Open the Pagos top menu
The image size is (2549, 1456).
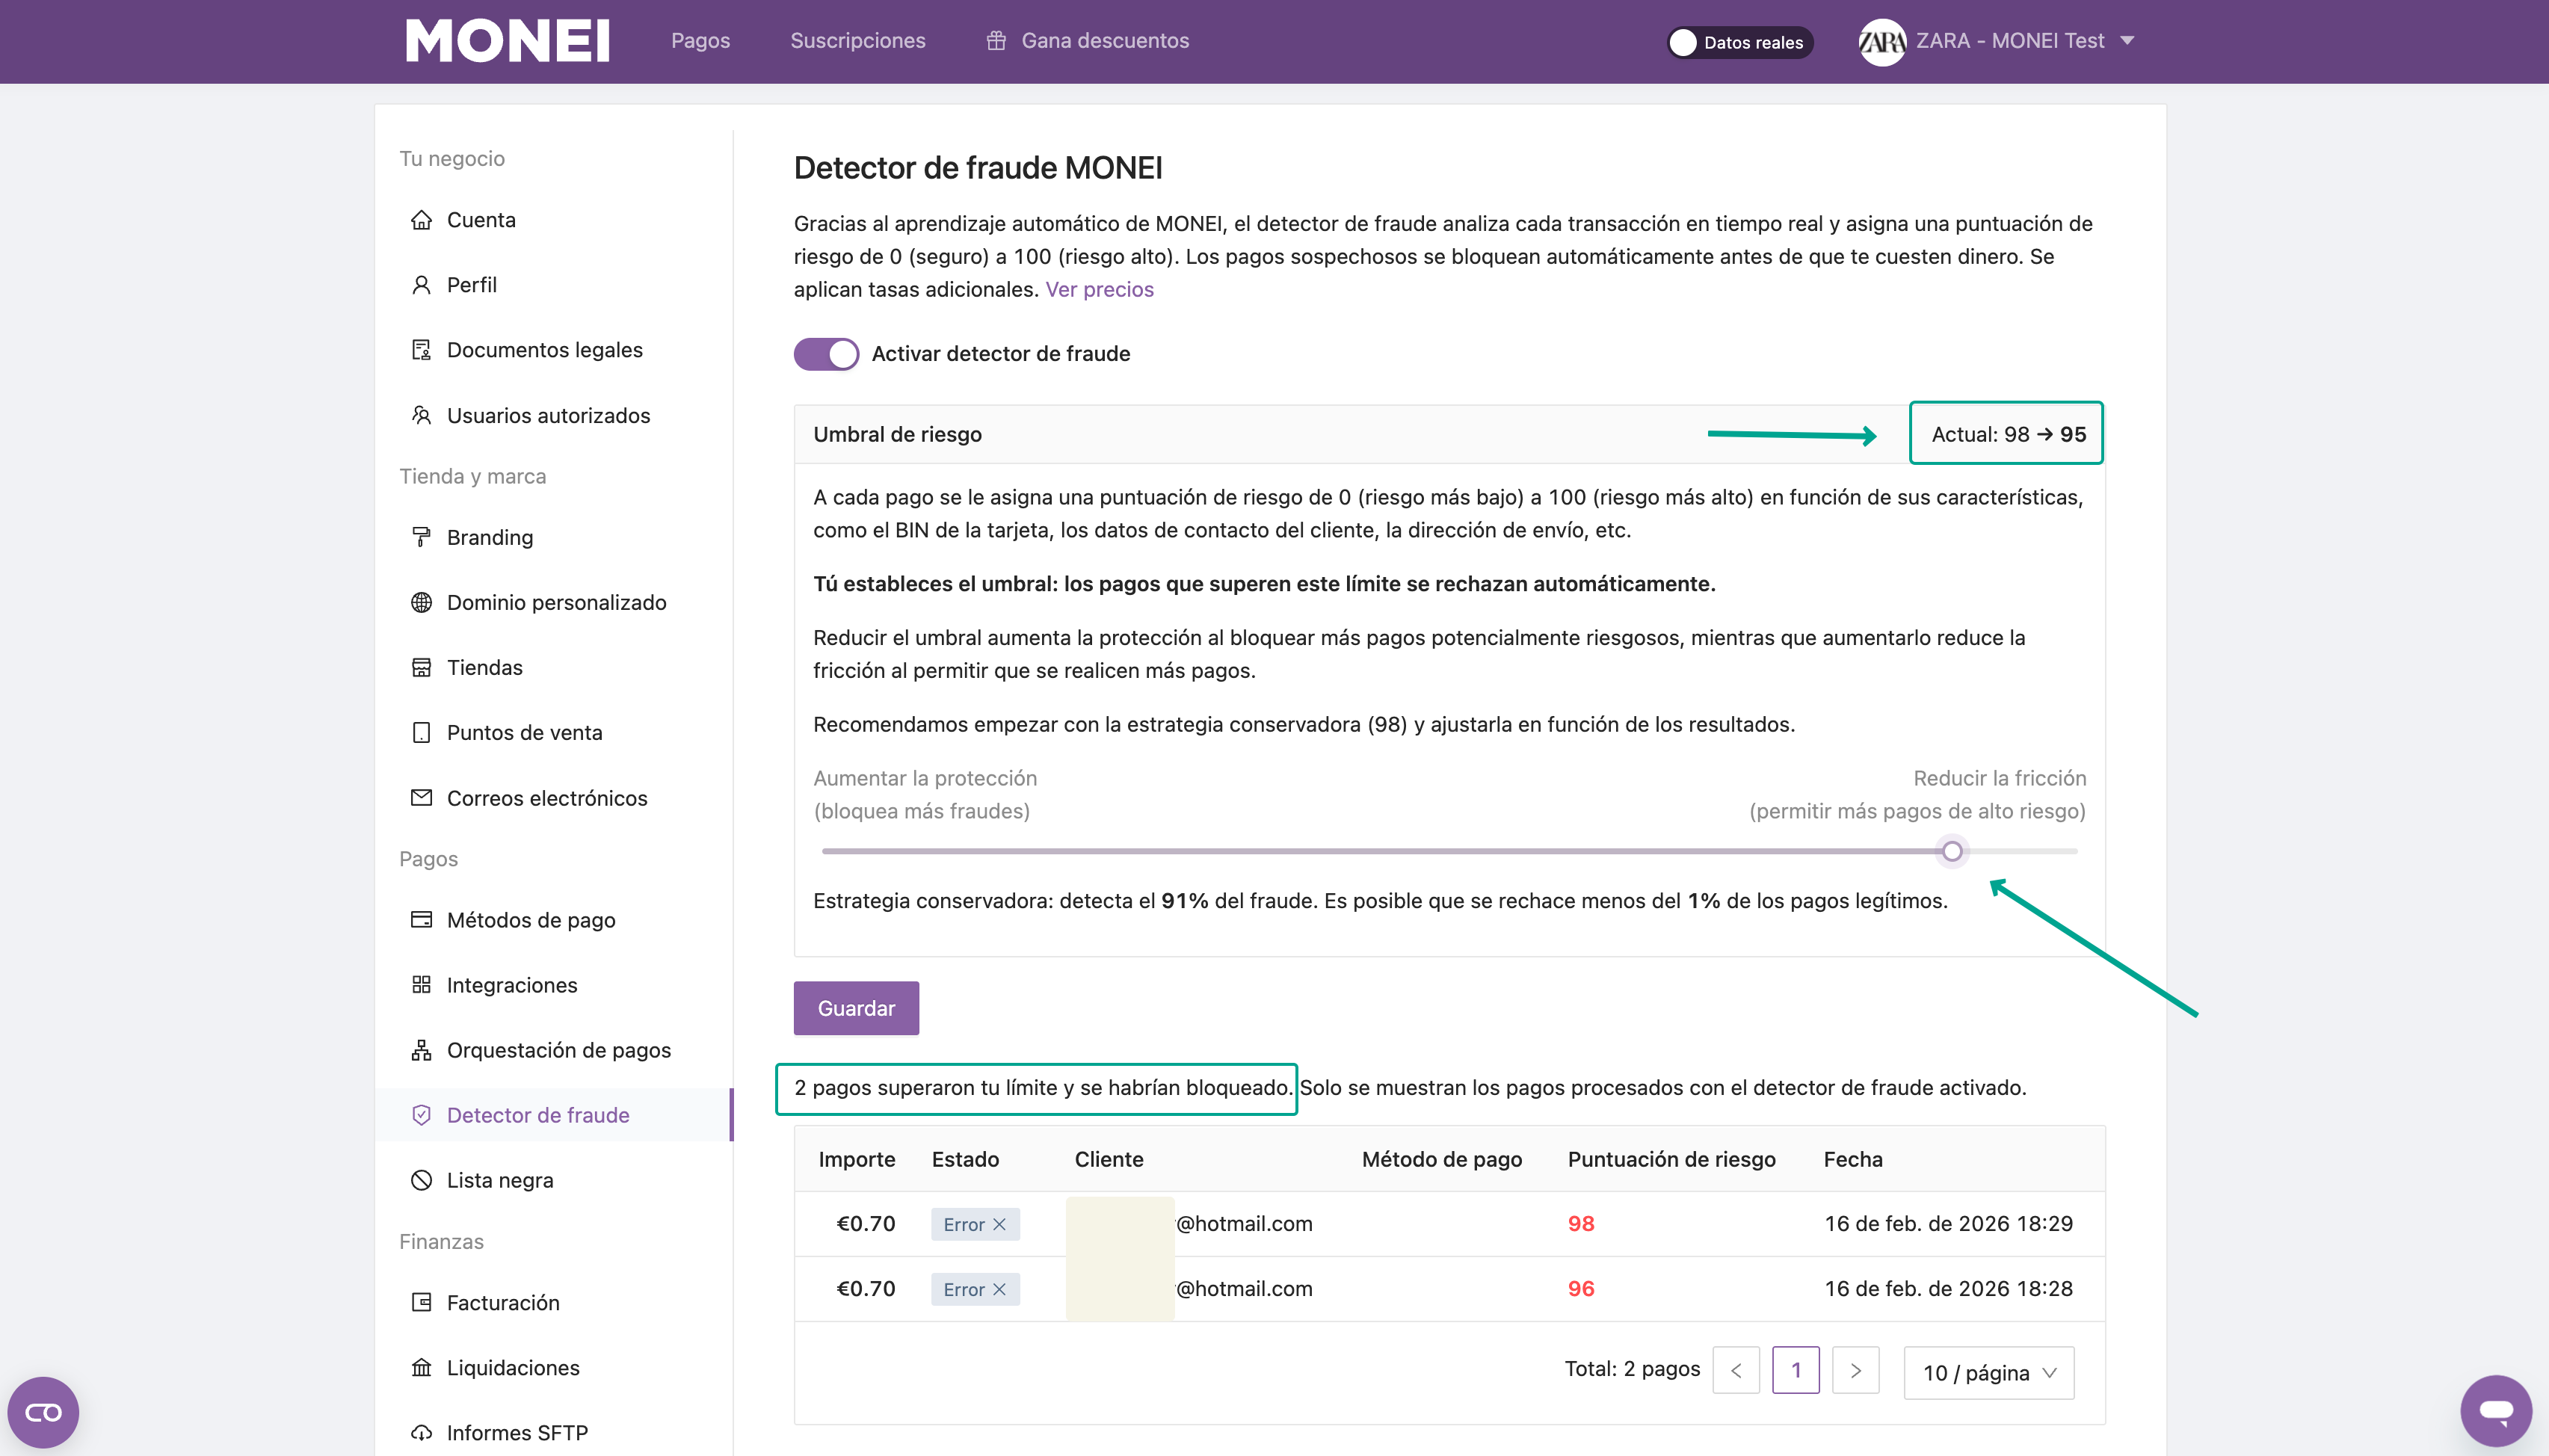[700, 41]
